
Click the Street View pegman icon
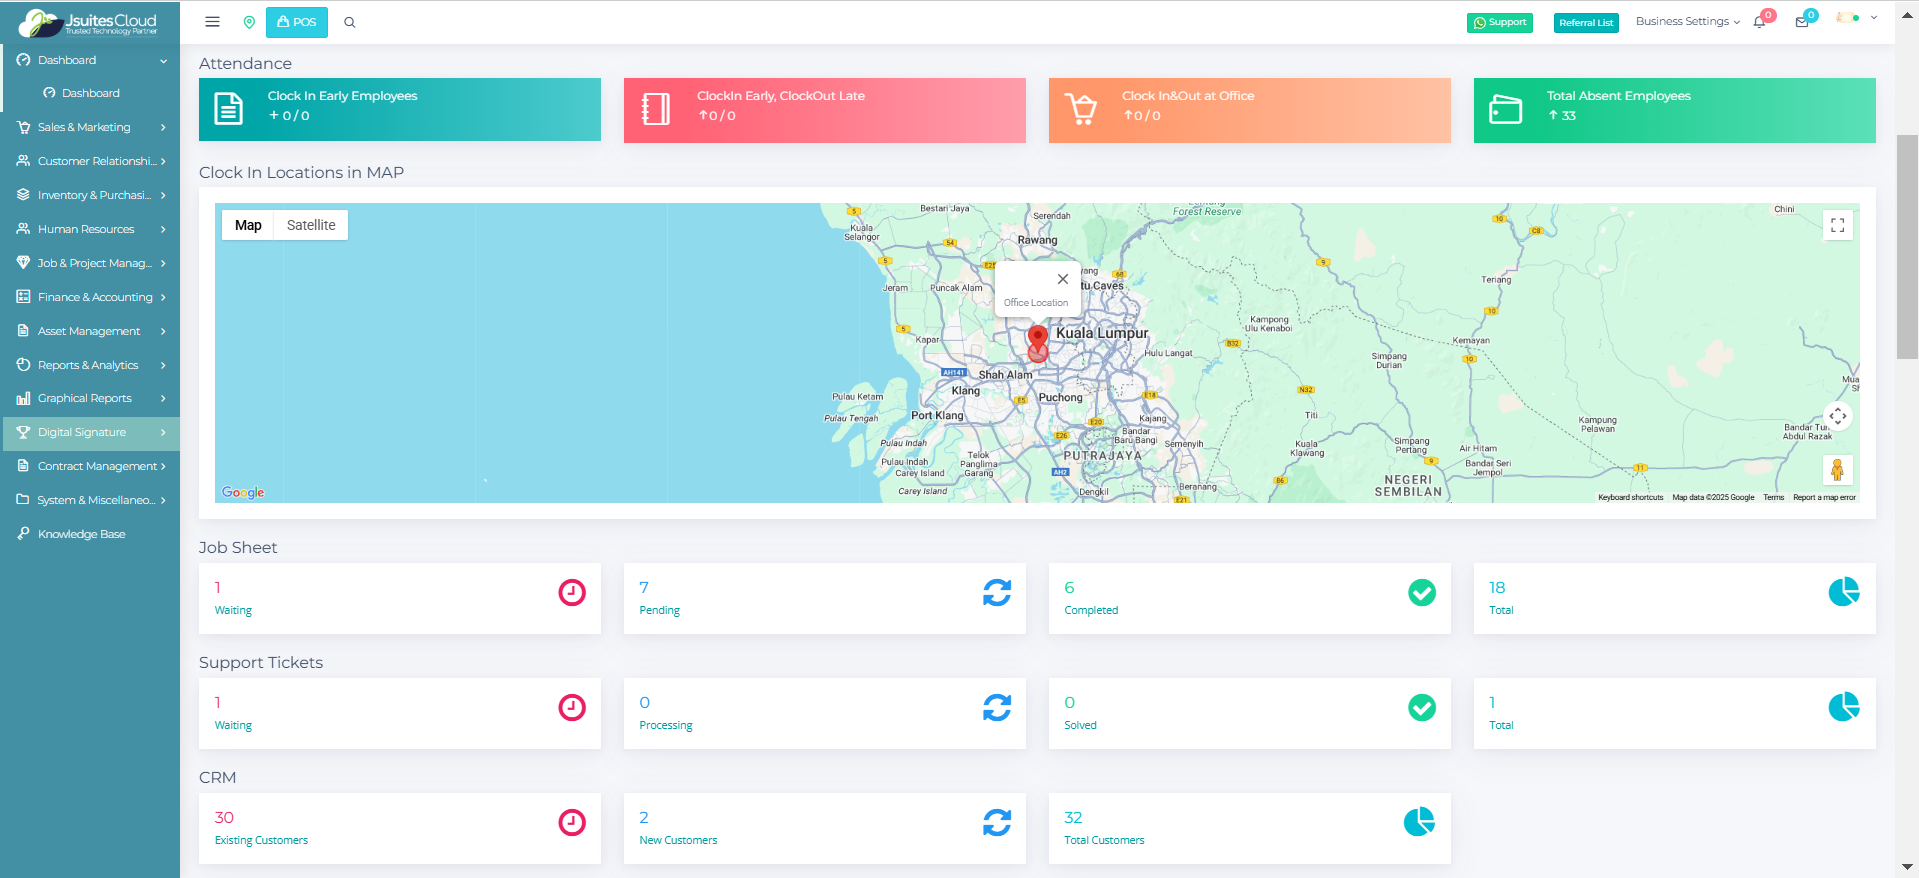click(1837, 469)
